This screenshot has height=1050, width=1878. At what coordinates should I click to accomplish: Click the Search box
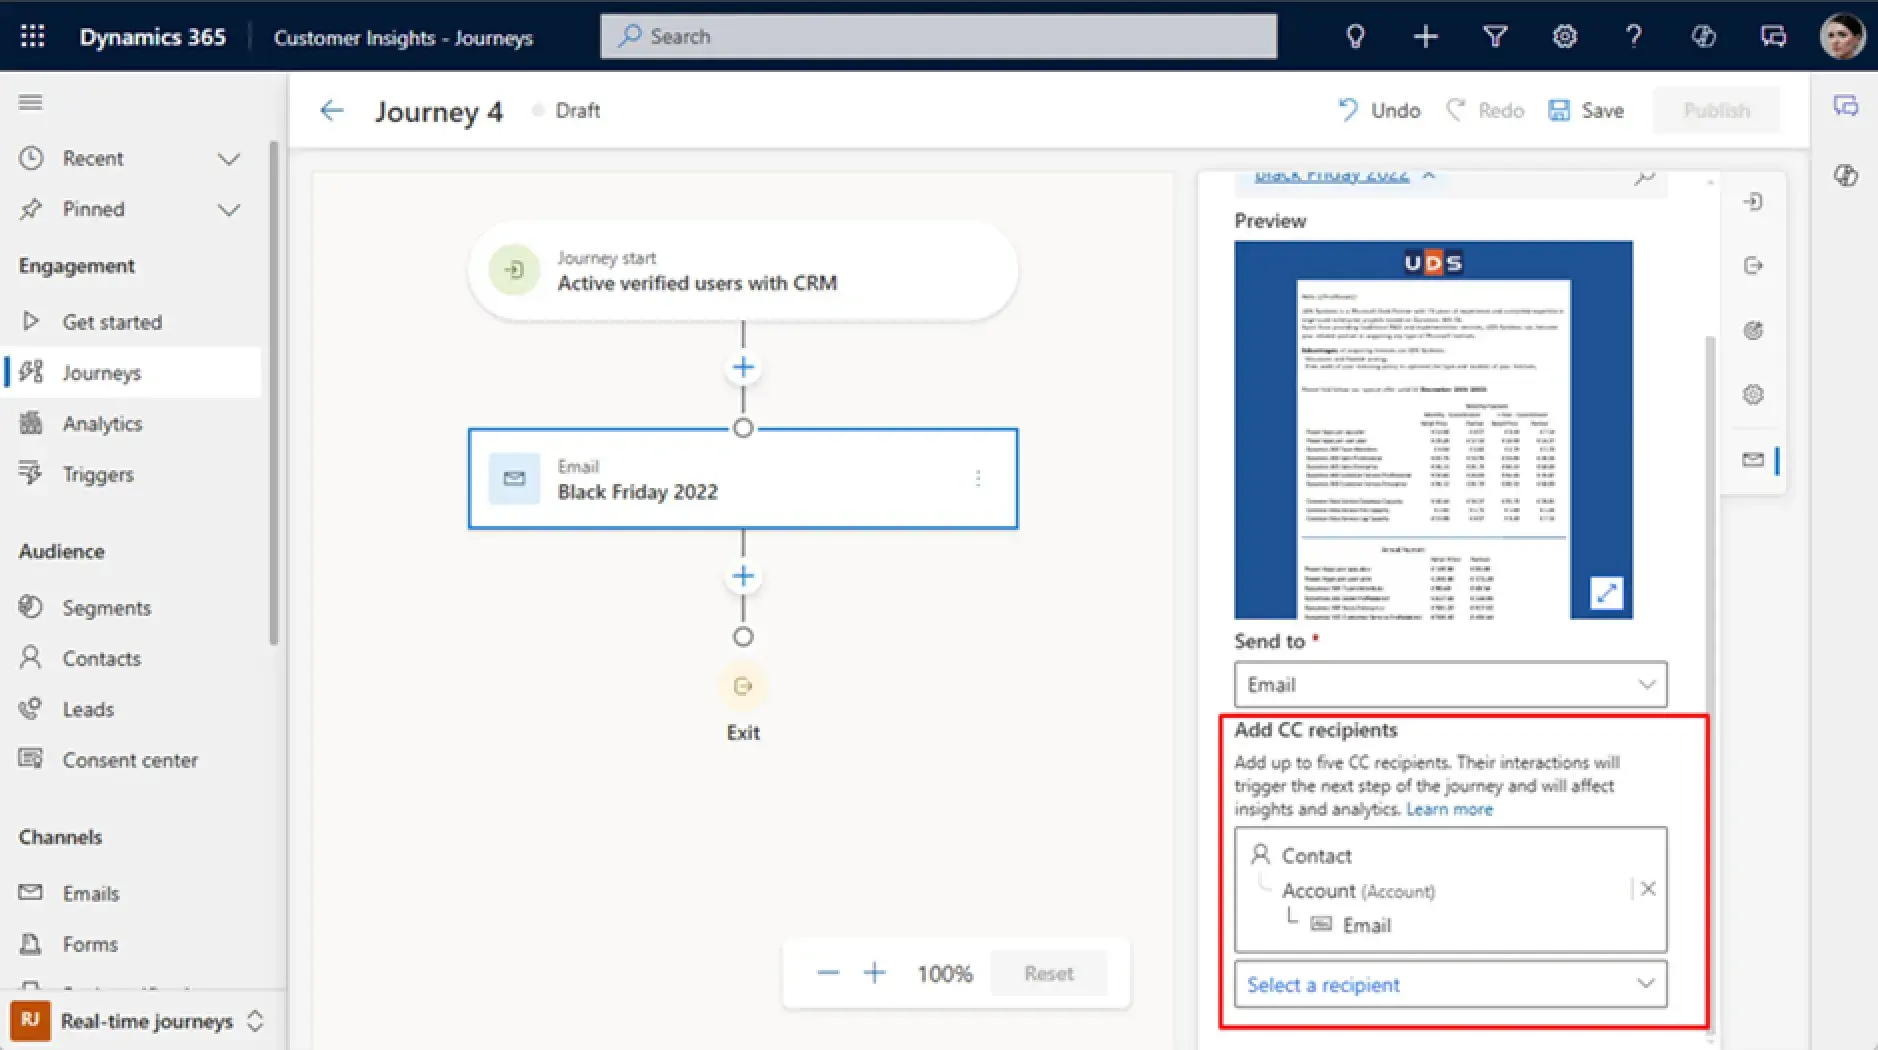(938, 36)
